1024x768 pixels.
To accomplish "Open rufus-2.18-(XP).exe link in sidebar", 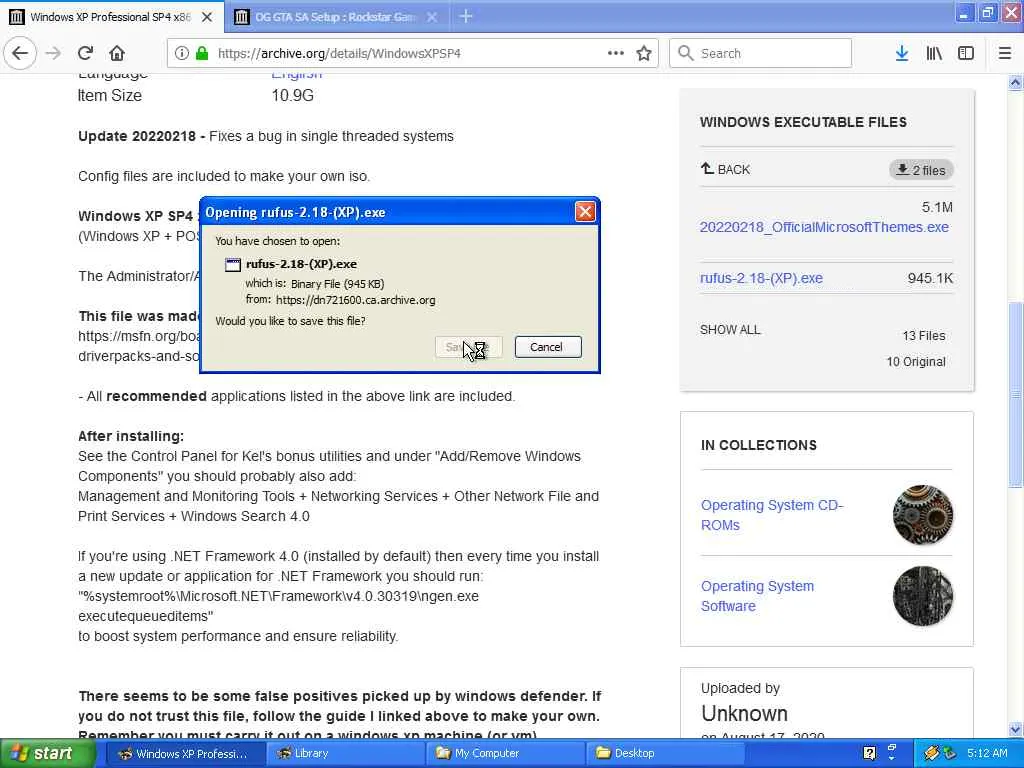I will pos(761,278).
